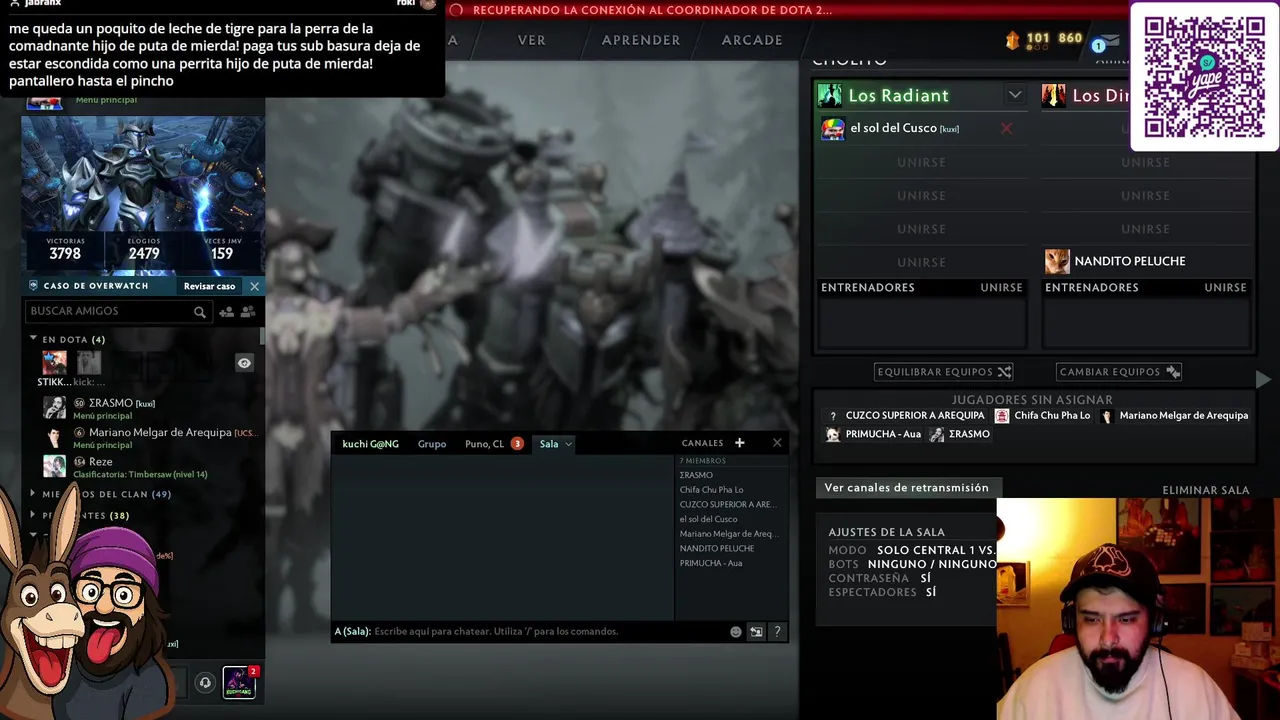Viewport: 1280px width, 720px height.
Task: Click Equilibrar Equipos shuffle button
Action: click(x=944, y=372)
